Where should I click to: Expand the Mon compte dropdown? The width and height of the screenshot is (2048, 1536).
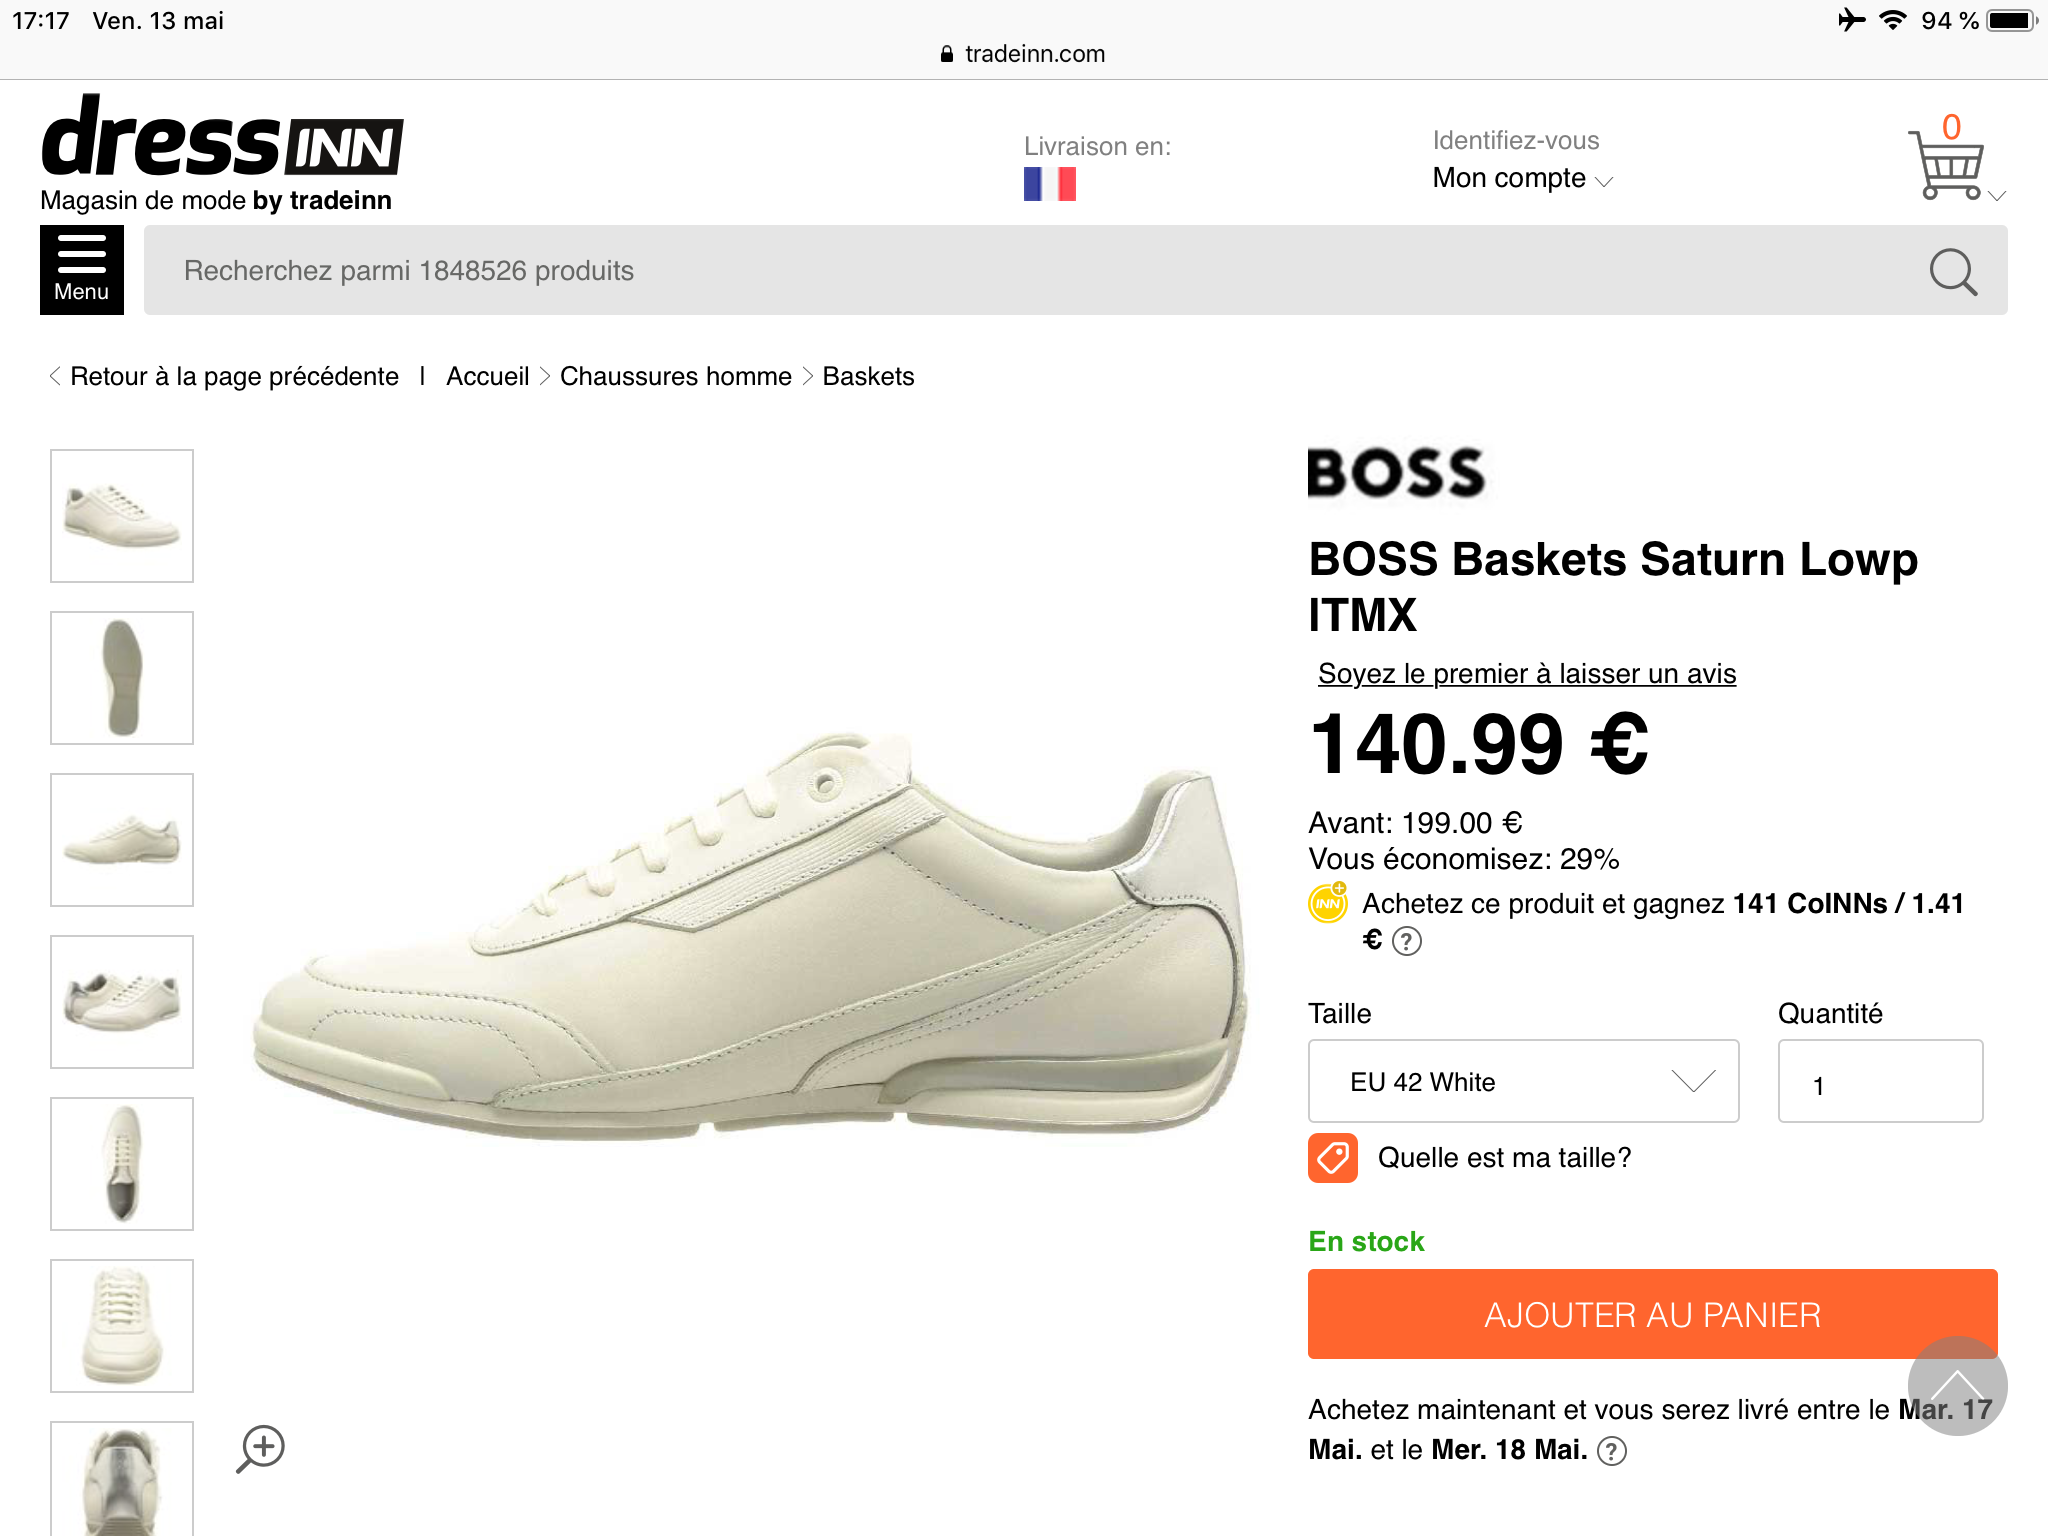pyautogui.click(x=1522, y=179)
